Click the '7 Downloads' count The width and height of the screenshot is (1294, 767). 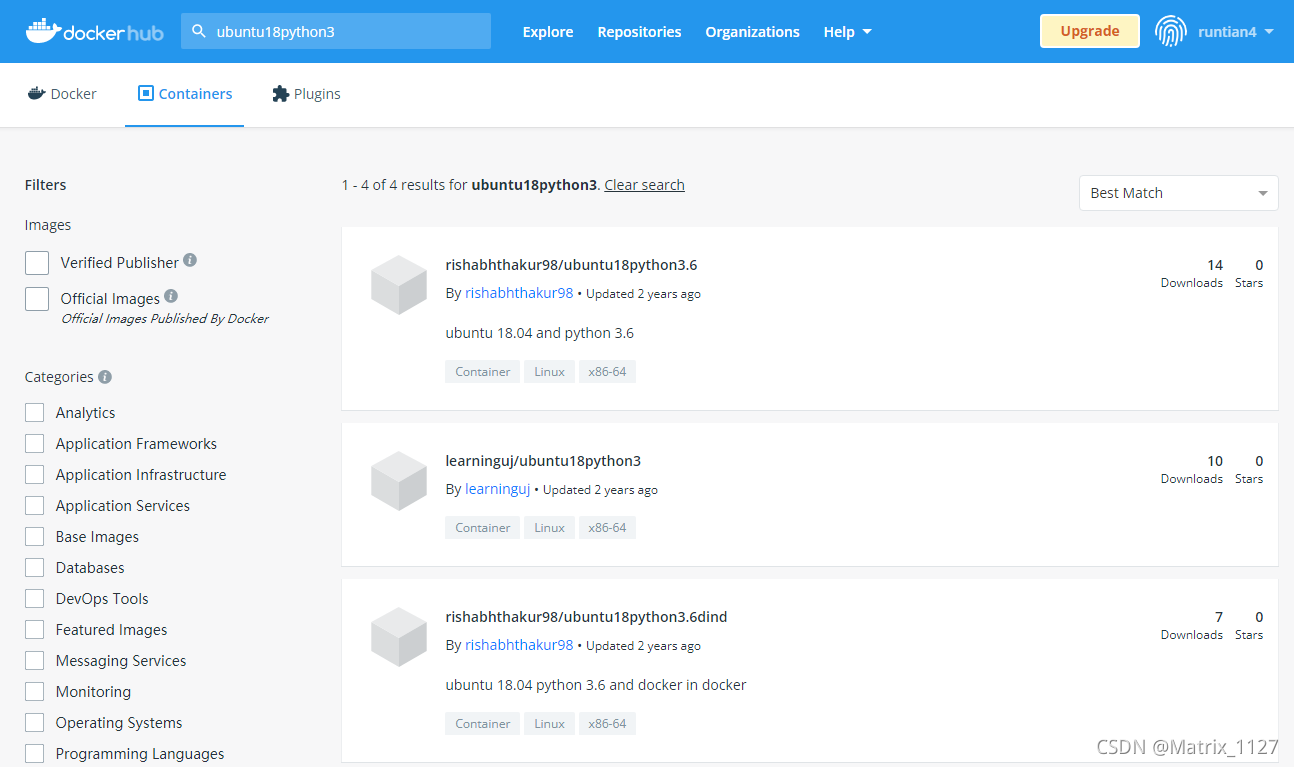point(1192,625)
